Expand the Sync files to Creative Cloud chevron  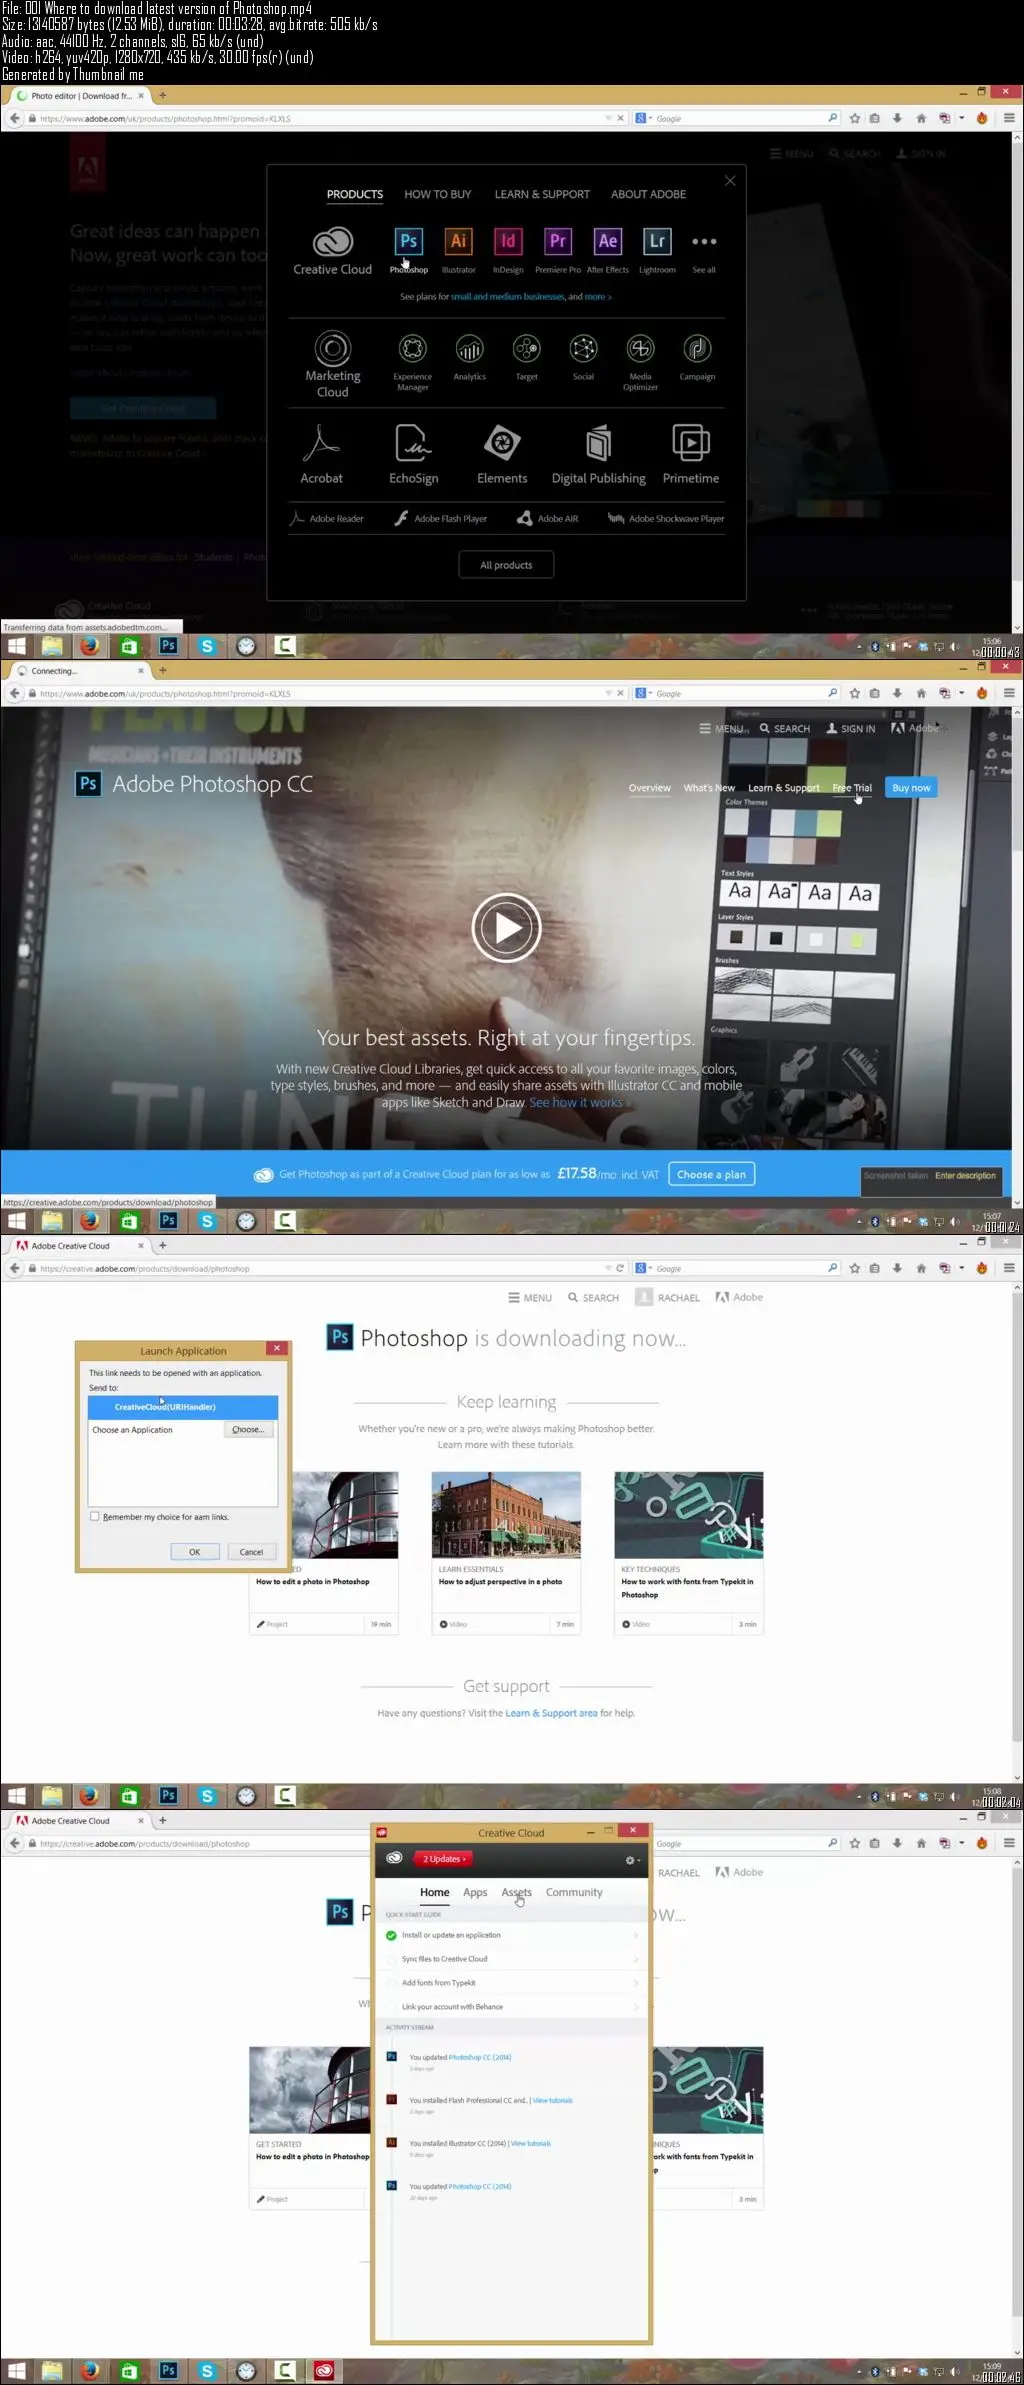pos(636,1959)
